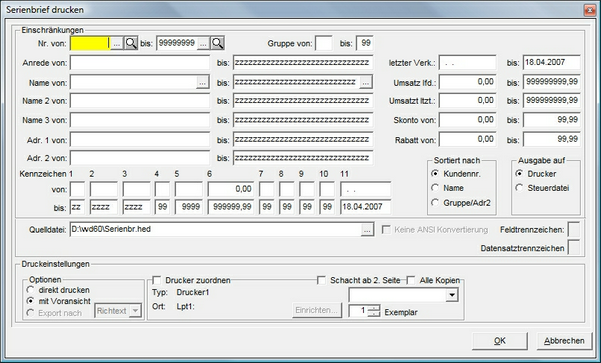Click the Name 3 von input field
The width and height of the screenshot is (601, 363).
pyautogui.click(x=140, y=120)
